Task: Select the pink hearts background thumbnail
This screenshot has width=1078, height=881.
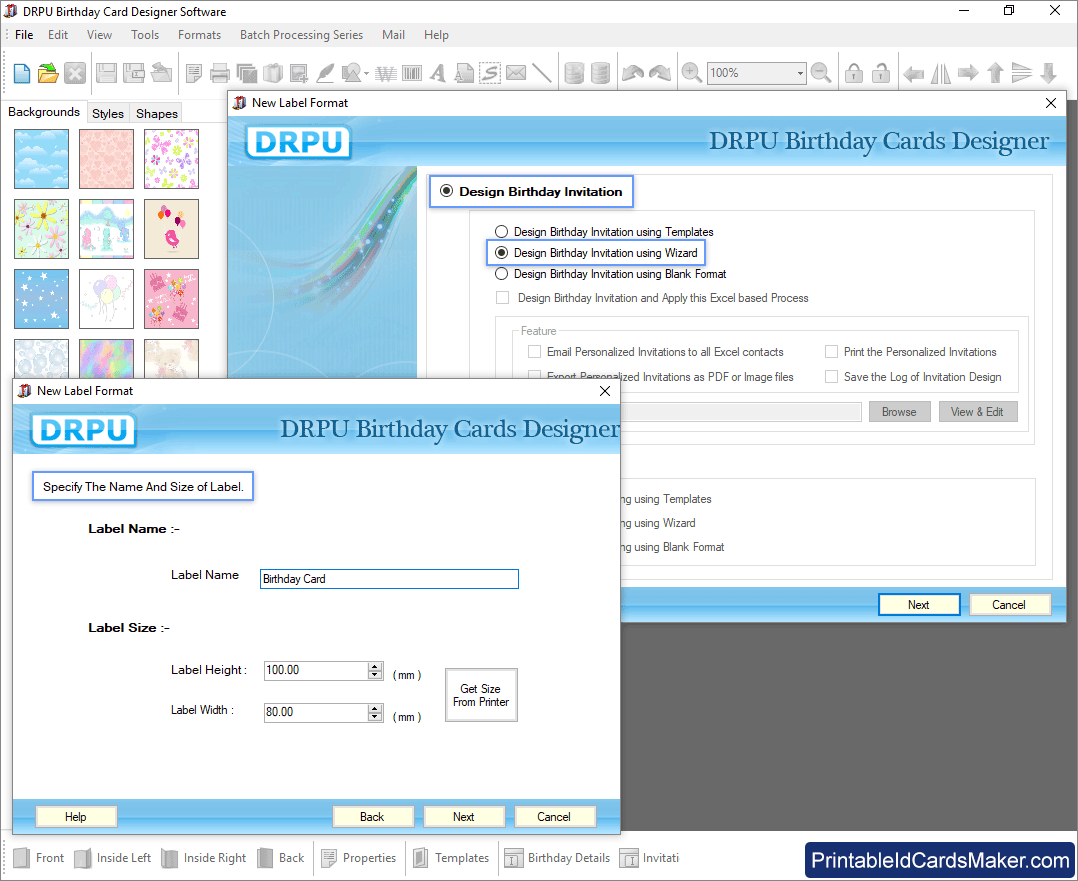Action: click(107, 159)
